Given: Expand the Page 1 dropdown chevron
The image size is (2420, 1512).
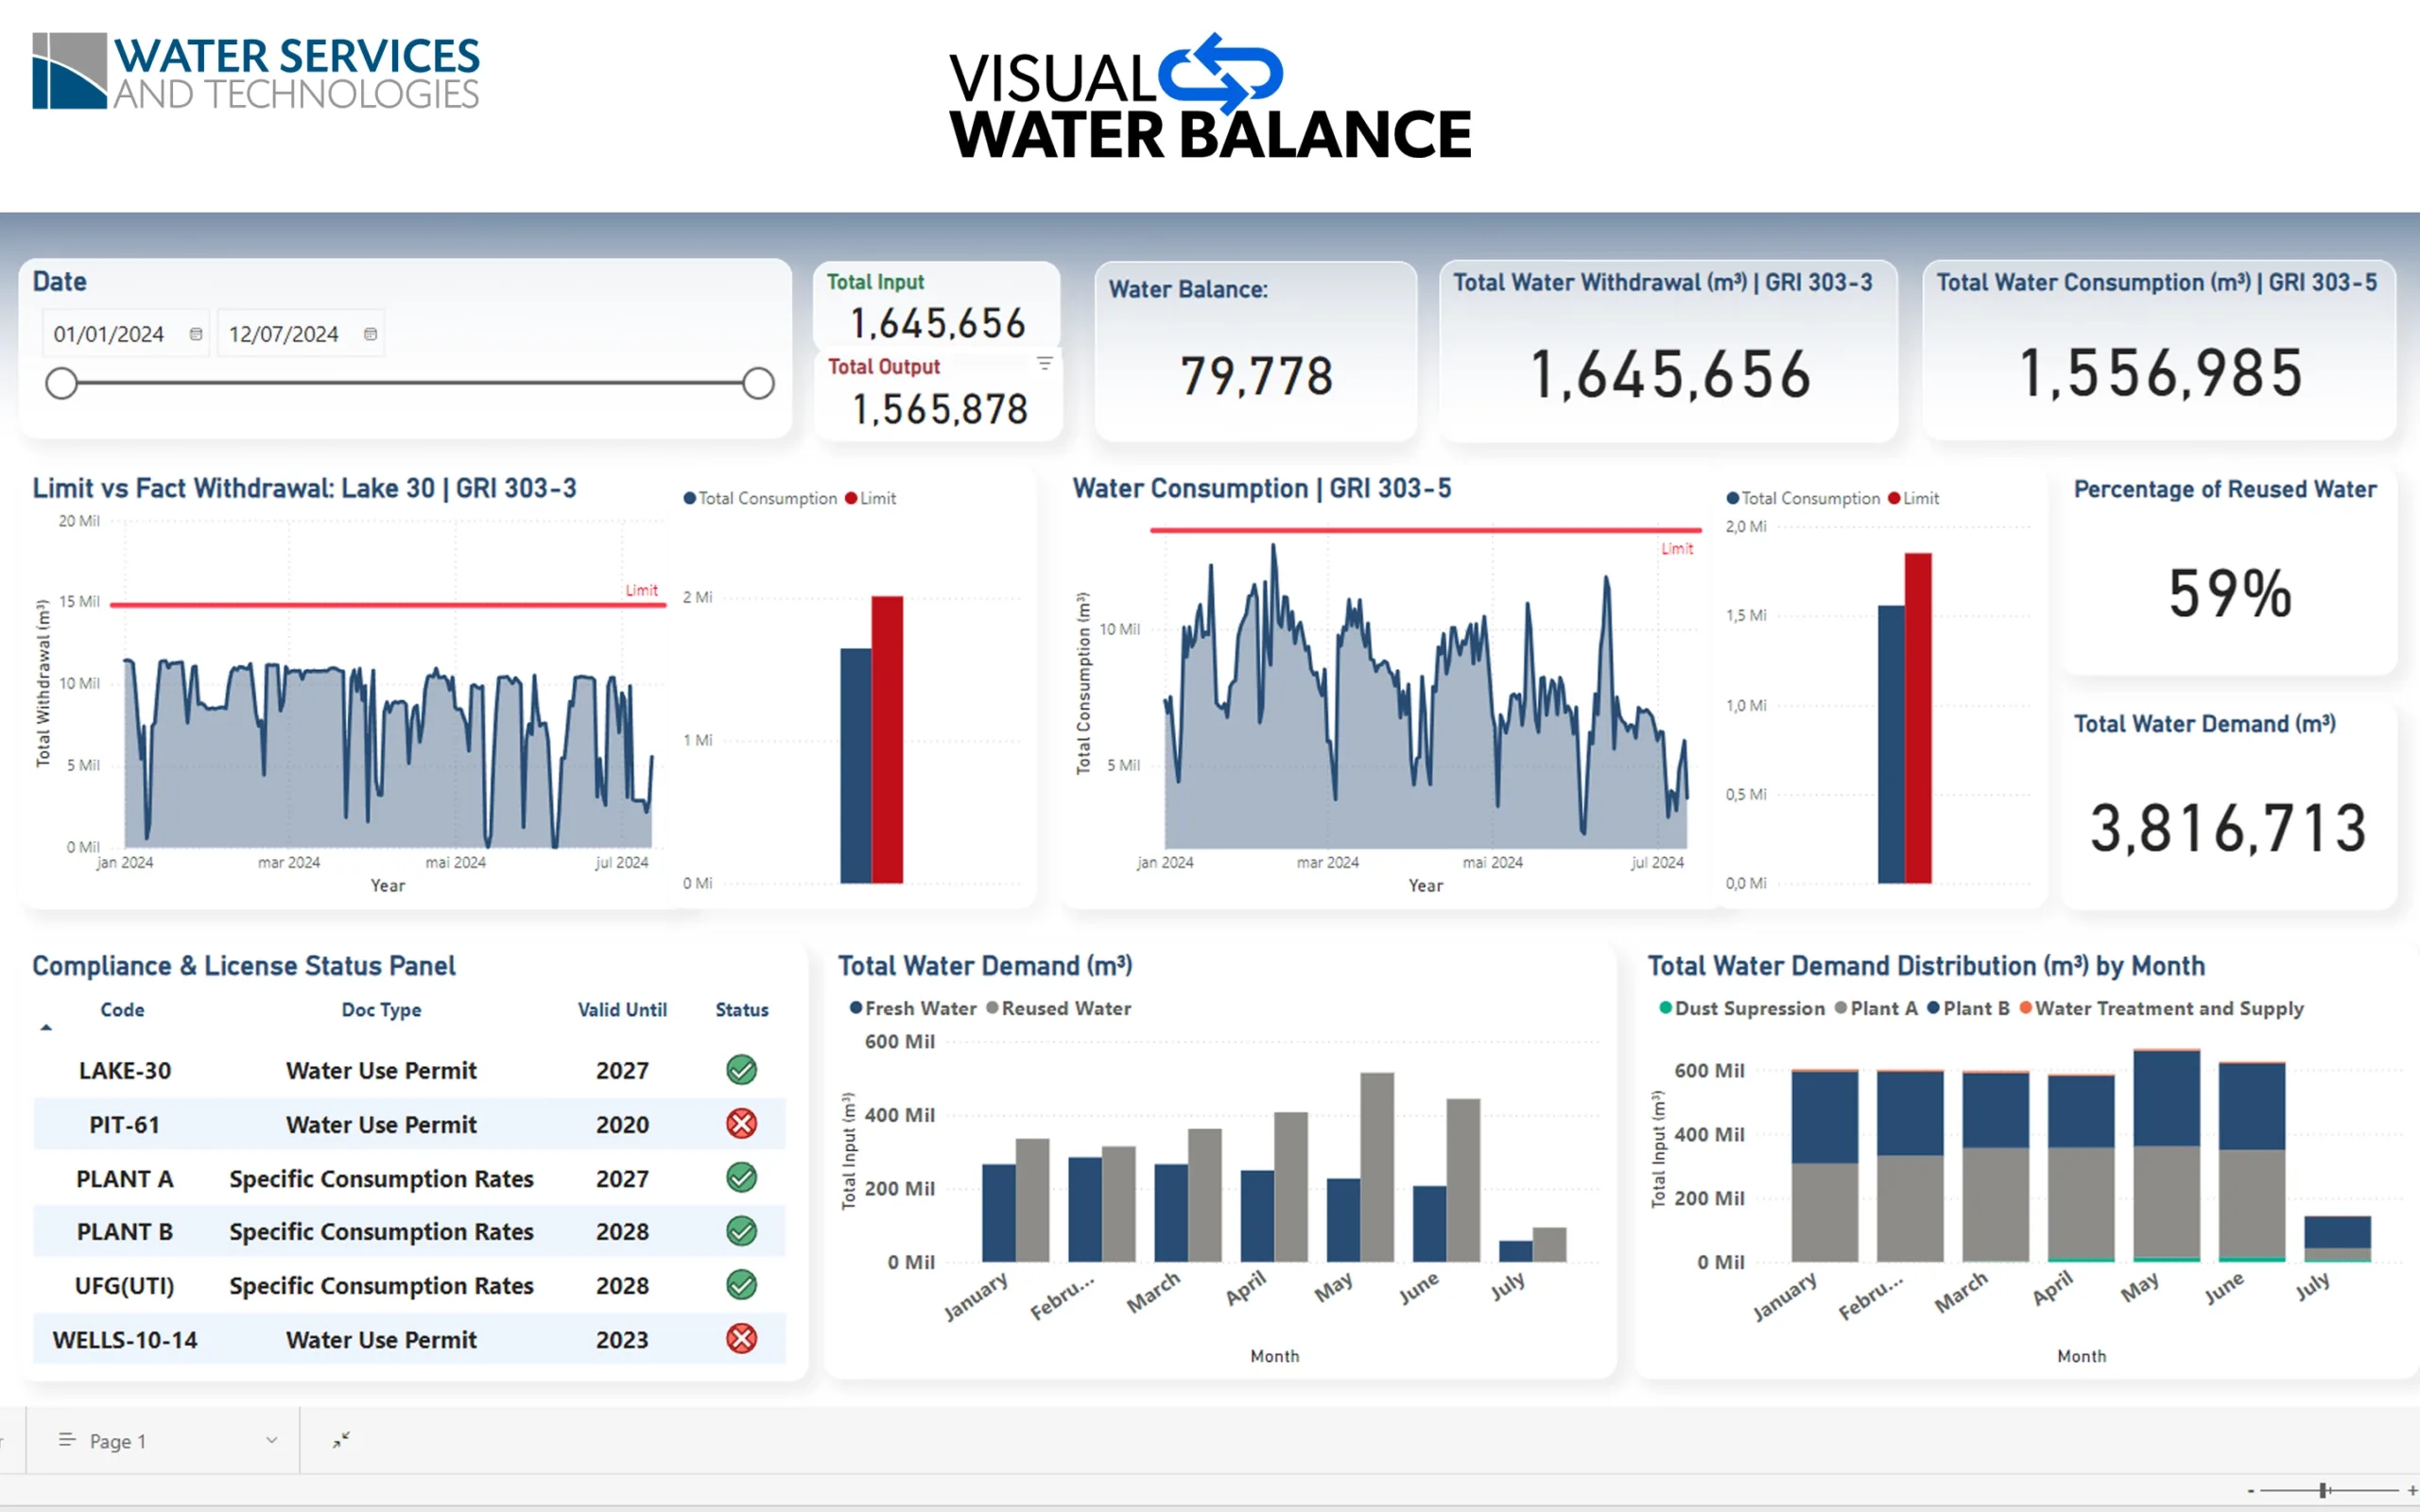Looking at the screenshot, I should coord(271,1440).
